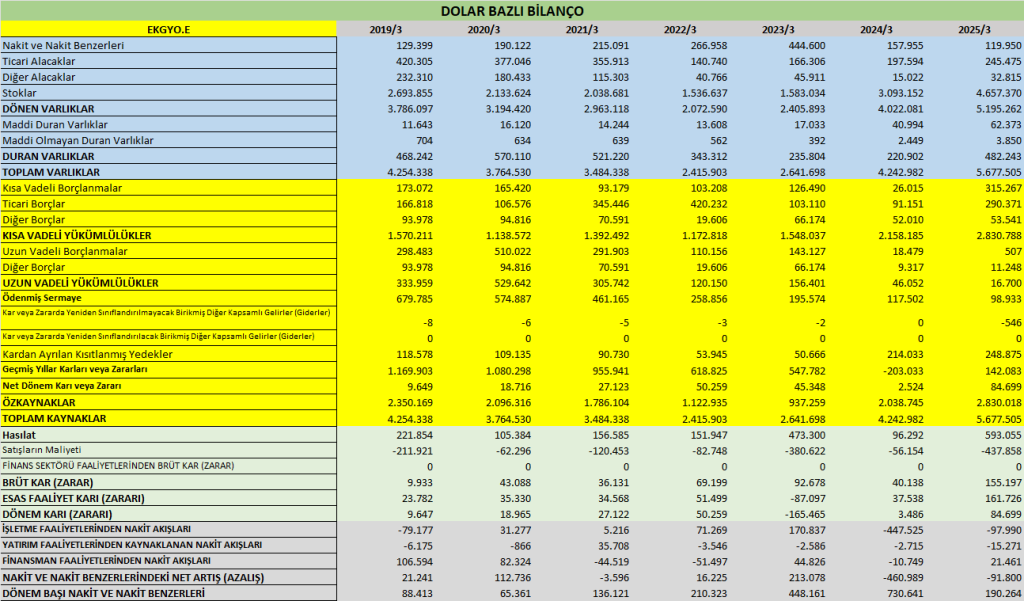This screenshot has height=601, width=1024.
Task: Select the DÖNEM BAŞI NAKİT VE NAKİT BENZERLERİ label
Action: [103, 593]
